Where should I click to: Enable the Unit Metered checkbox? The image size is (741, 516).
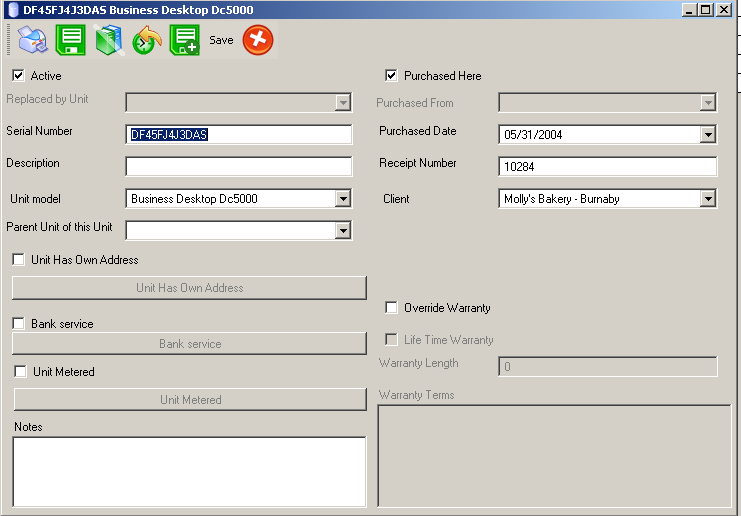pyautogui.click(x=20, y=371)
